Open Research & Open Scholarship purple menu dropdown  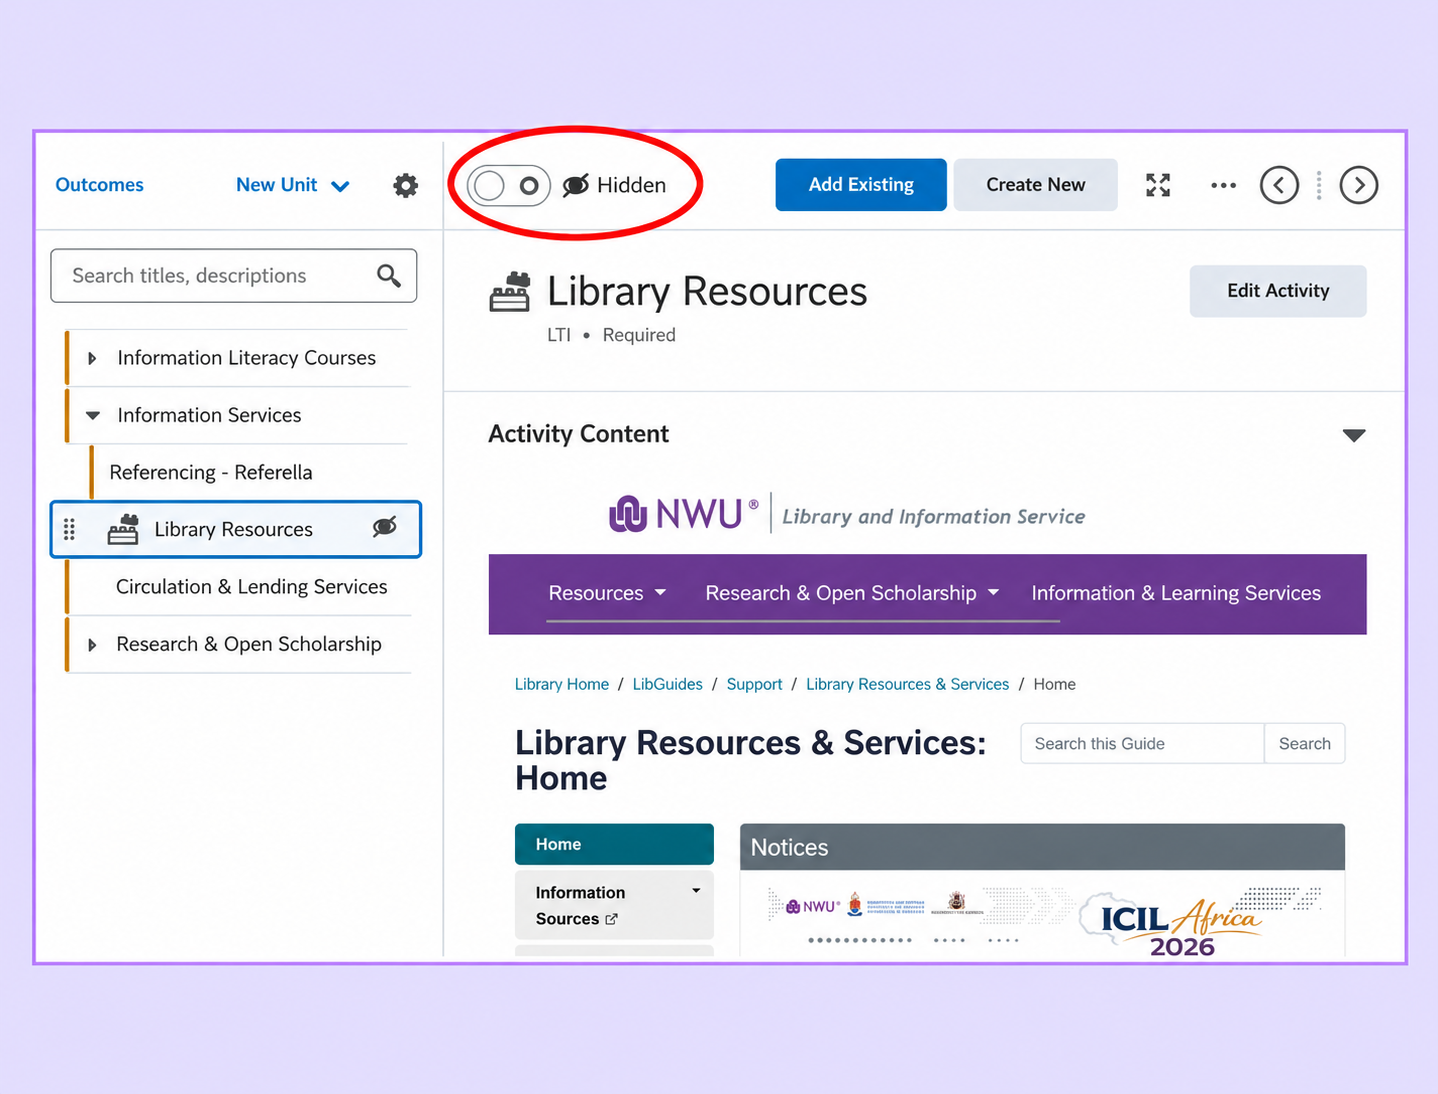click(852, 593)
